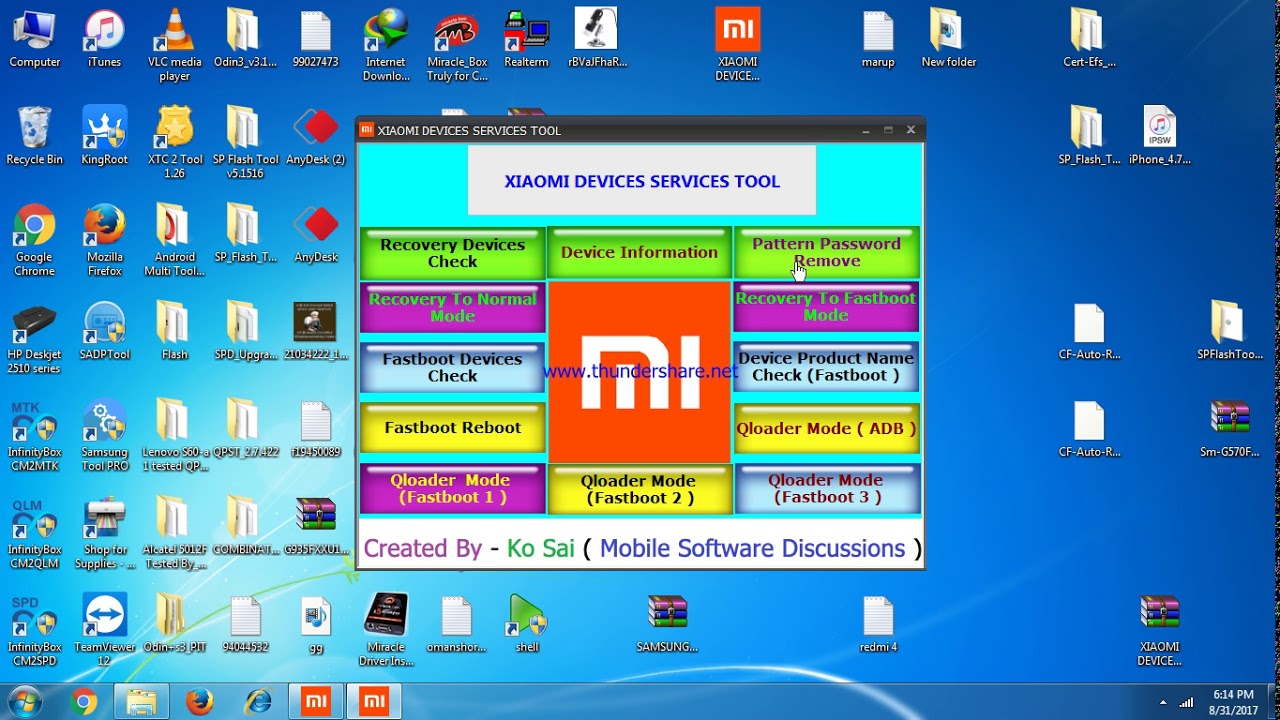
Task: Select the Sm-G570F... archive
Action: click(x=1230, y=429)
